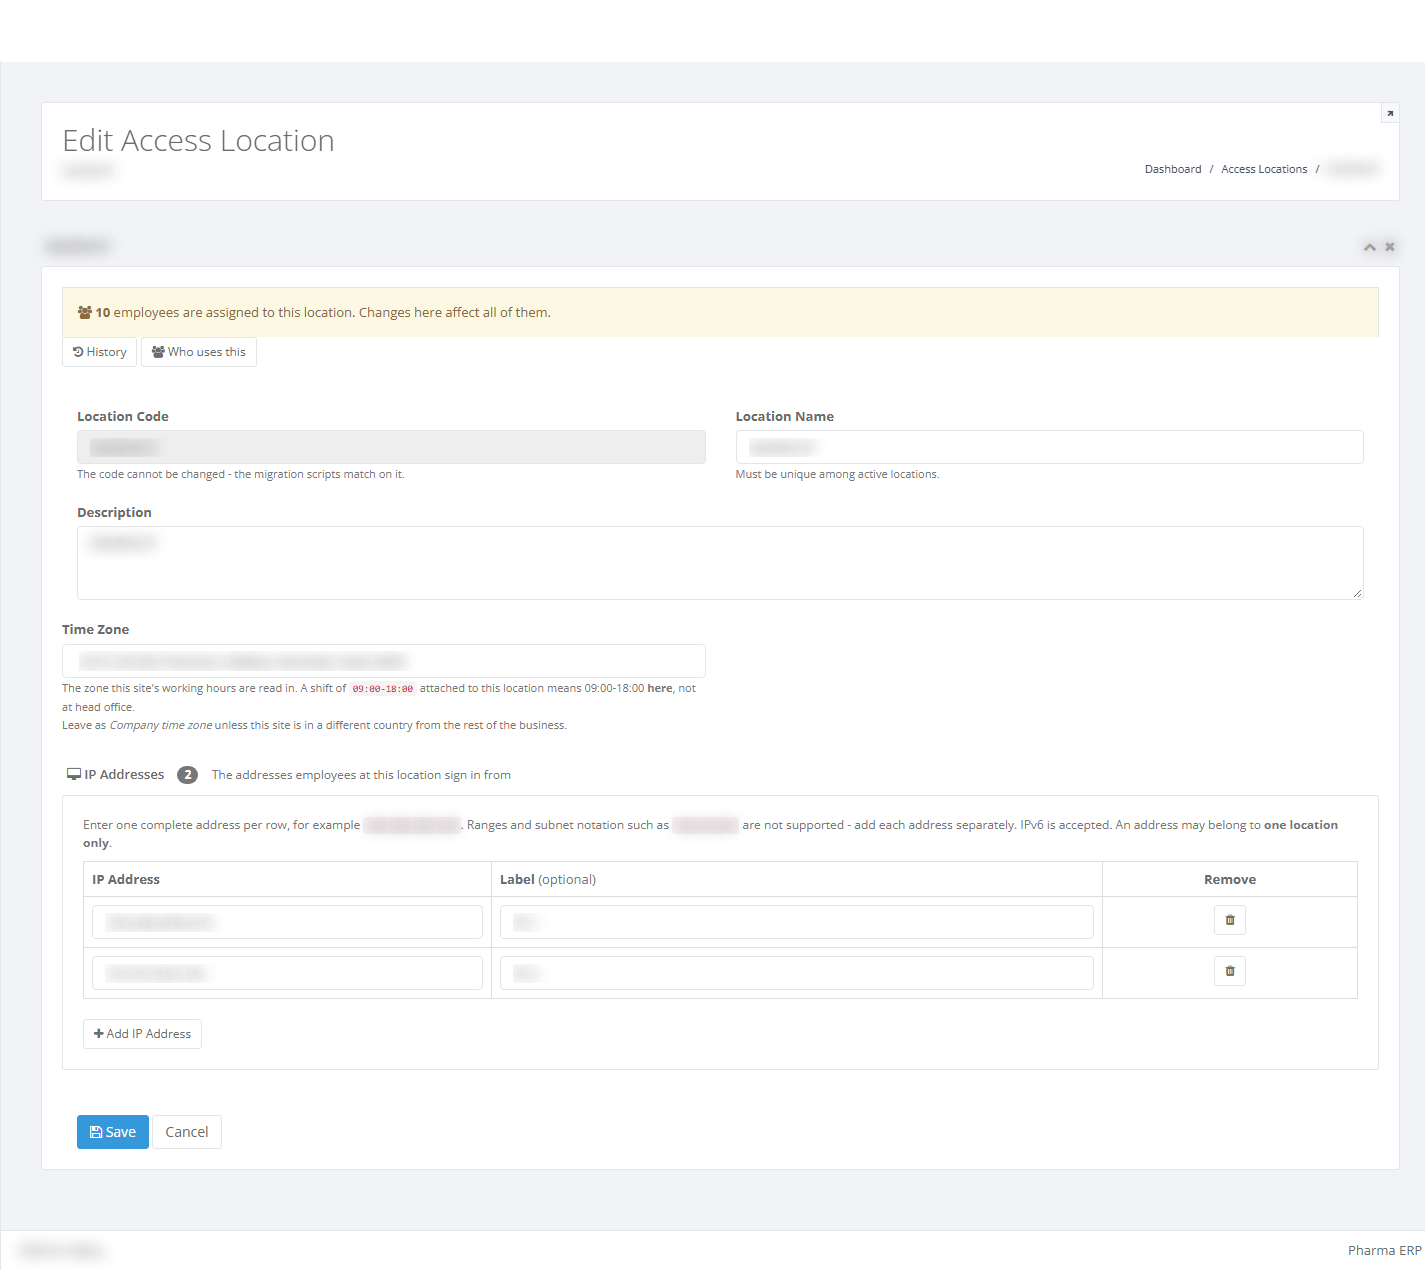Viewport: 1425px width, 1270px height.
Task: Edit the first row Label field
Action: [x=796, y=922]
